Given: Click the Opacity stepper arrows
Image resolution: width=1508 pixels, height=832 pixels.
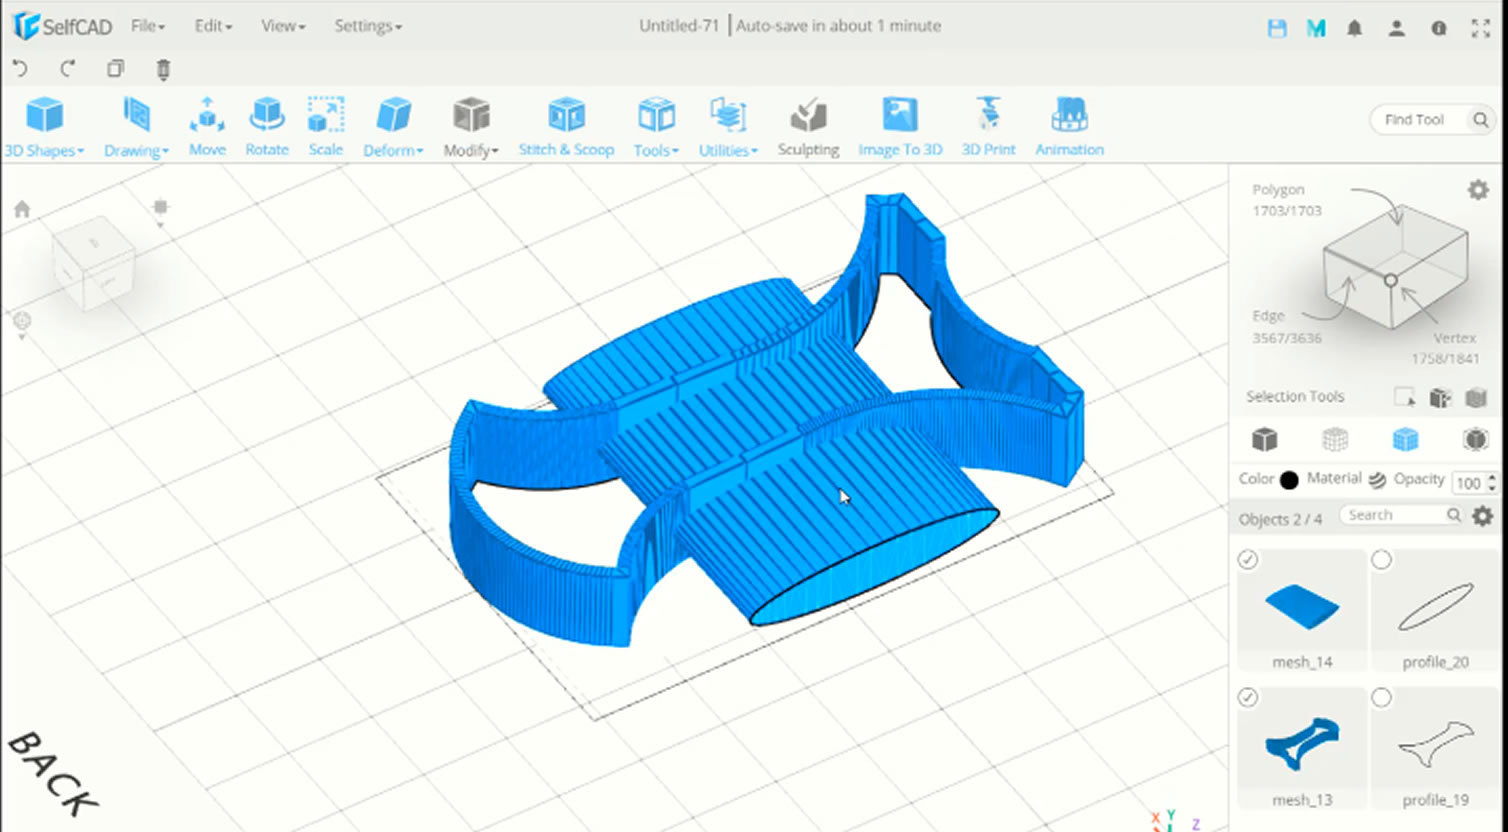Looking at the screenshot, I should 1492,483.
